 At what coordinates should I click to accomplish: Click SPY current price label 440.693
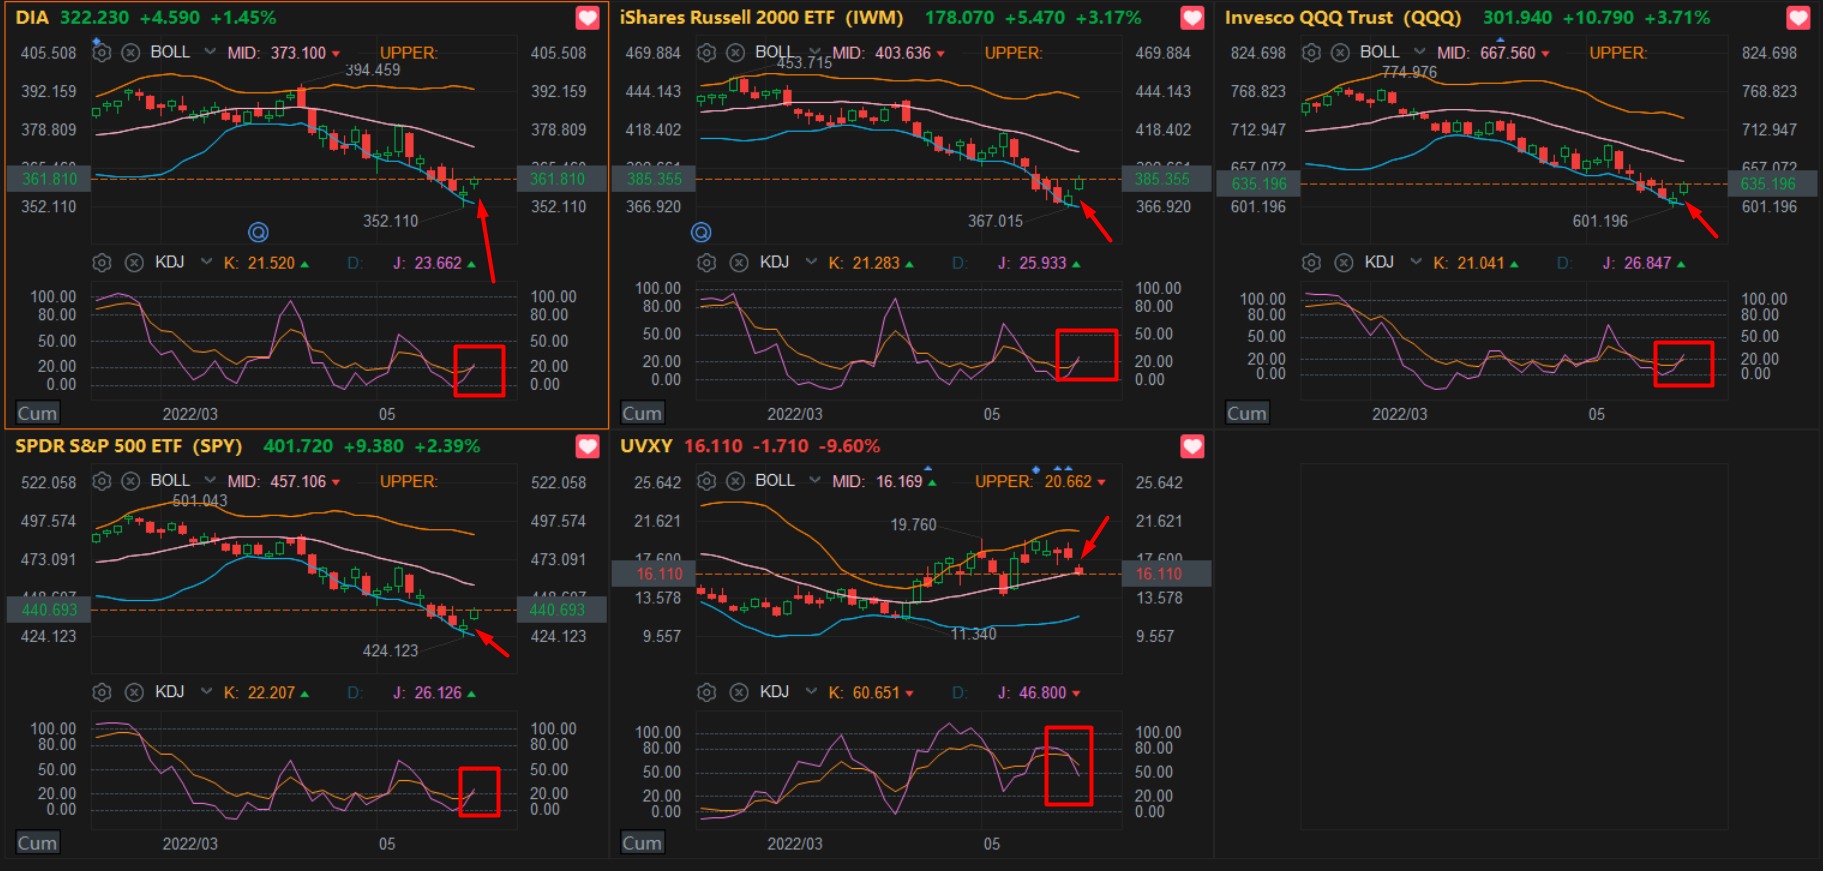tap(50, 609)
